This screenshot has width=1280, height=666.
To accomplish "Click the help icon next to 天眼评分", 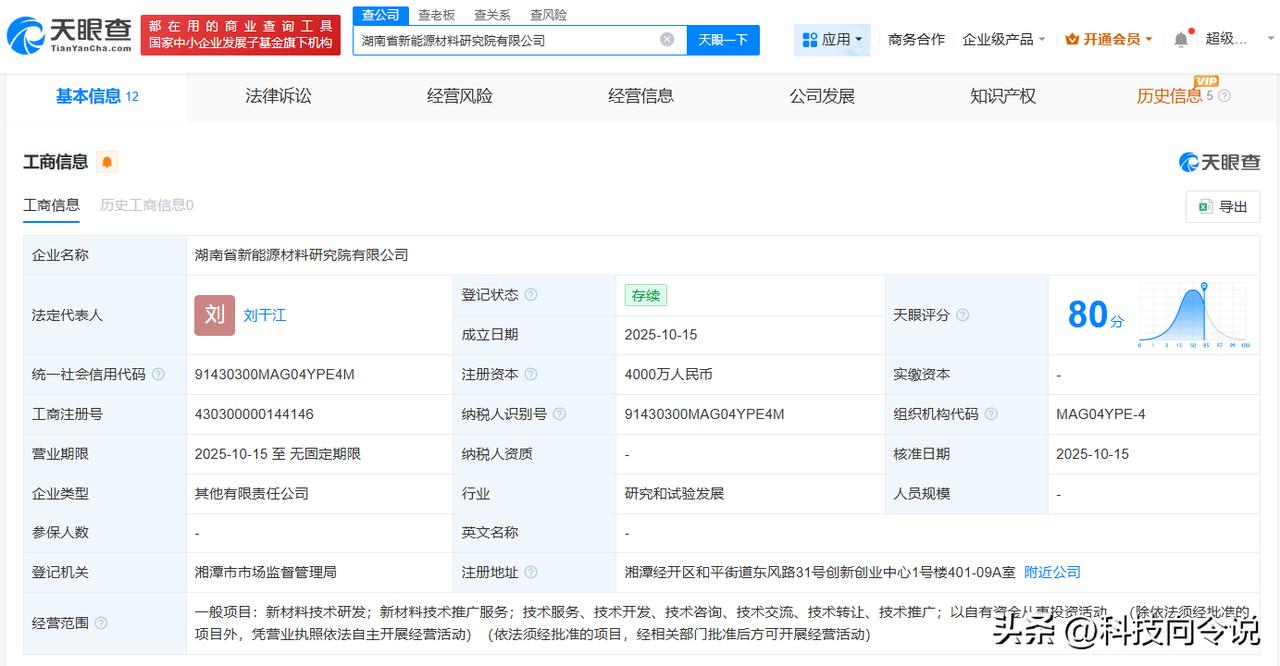I will tap(962, 315).
